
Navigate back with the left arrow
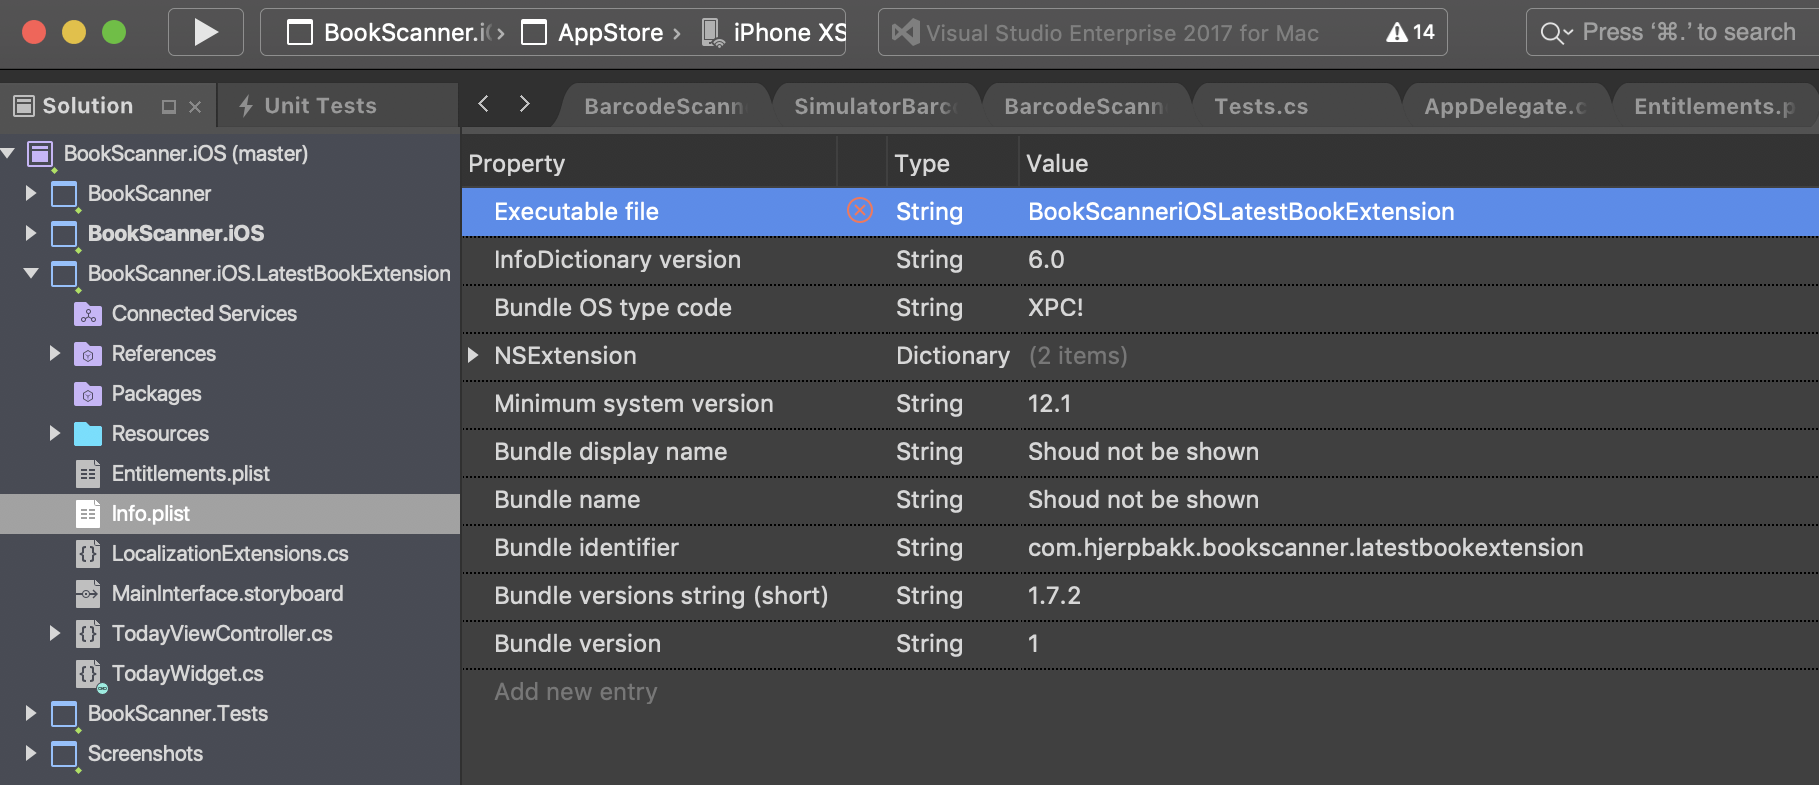[x=484, y=104]
